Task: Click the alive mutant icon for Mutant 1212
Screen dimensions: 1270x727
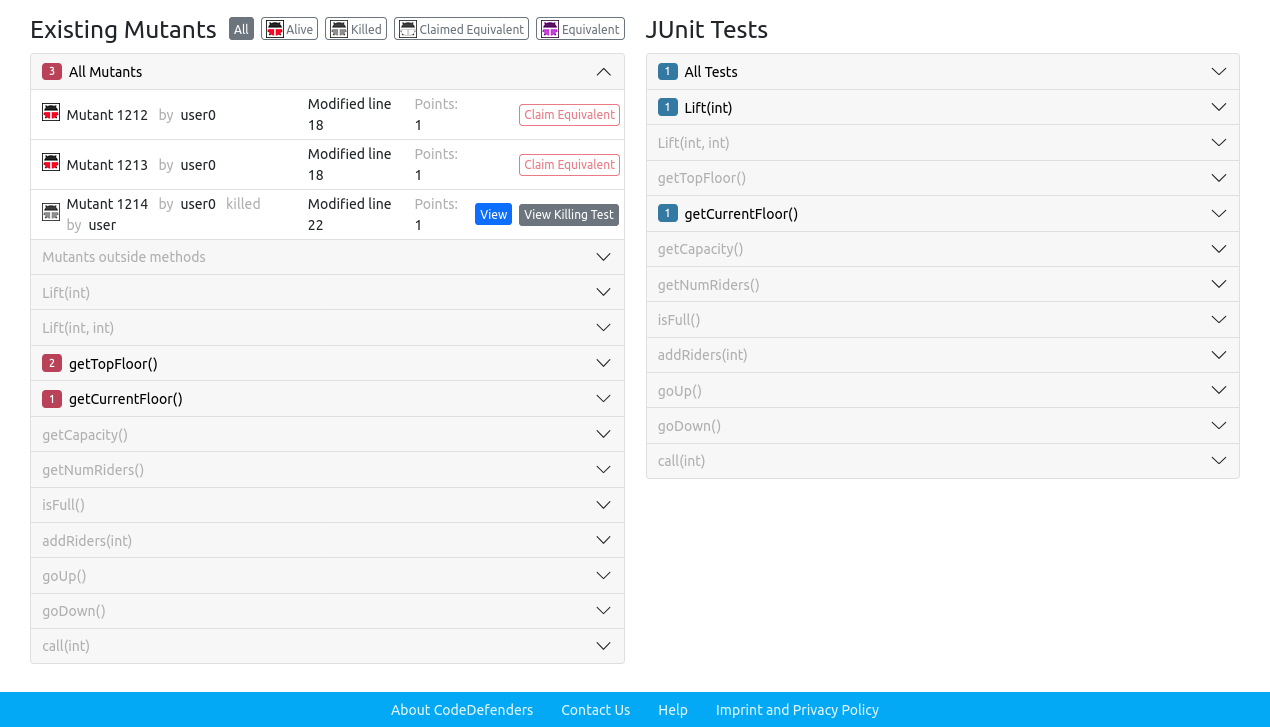Action: pyautogui.click(x=51, y=112)
